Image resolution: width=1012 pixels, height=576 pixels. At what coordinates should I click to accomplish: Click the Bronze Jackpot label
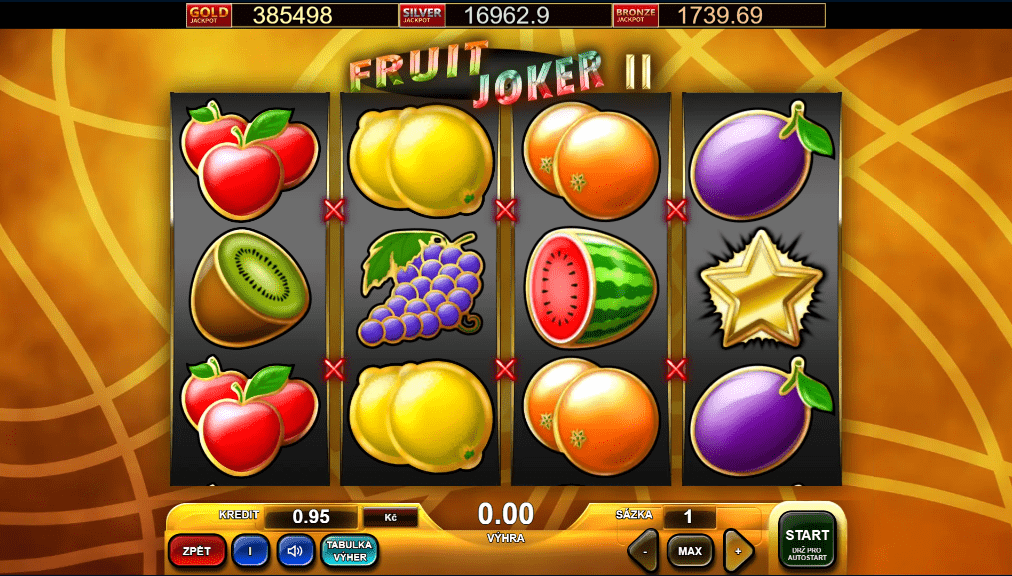tap(635, 15)
